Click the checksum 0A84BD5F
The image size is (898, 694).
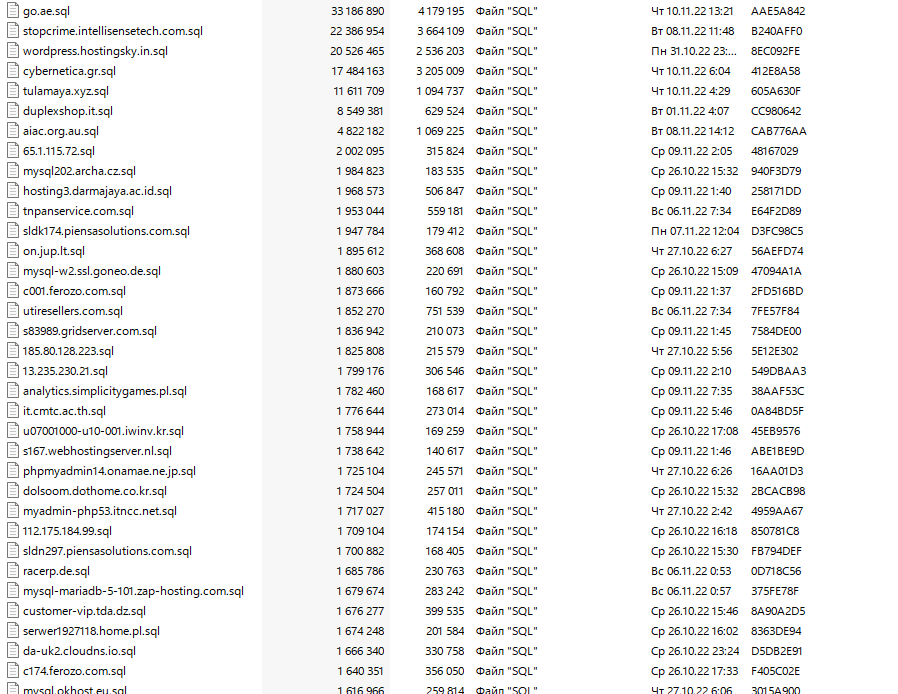(x=777, y=411)
